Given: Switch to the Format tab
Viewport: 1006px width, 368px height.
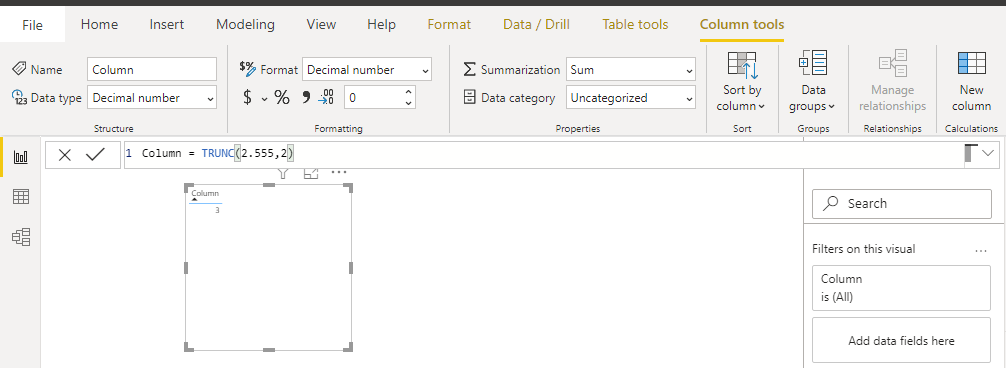Looking at the screenshot, I should click(449, 24).
